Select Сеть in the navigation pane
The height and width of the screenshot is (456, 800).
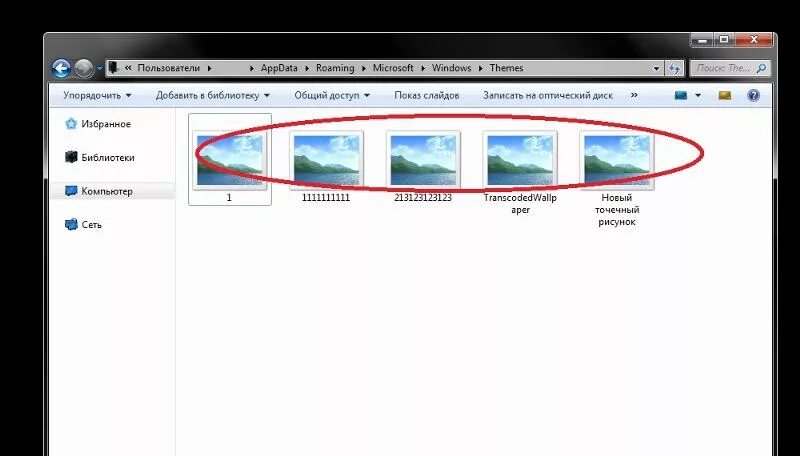point(91,225)
